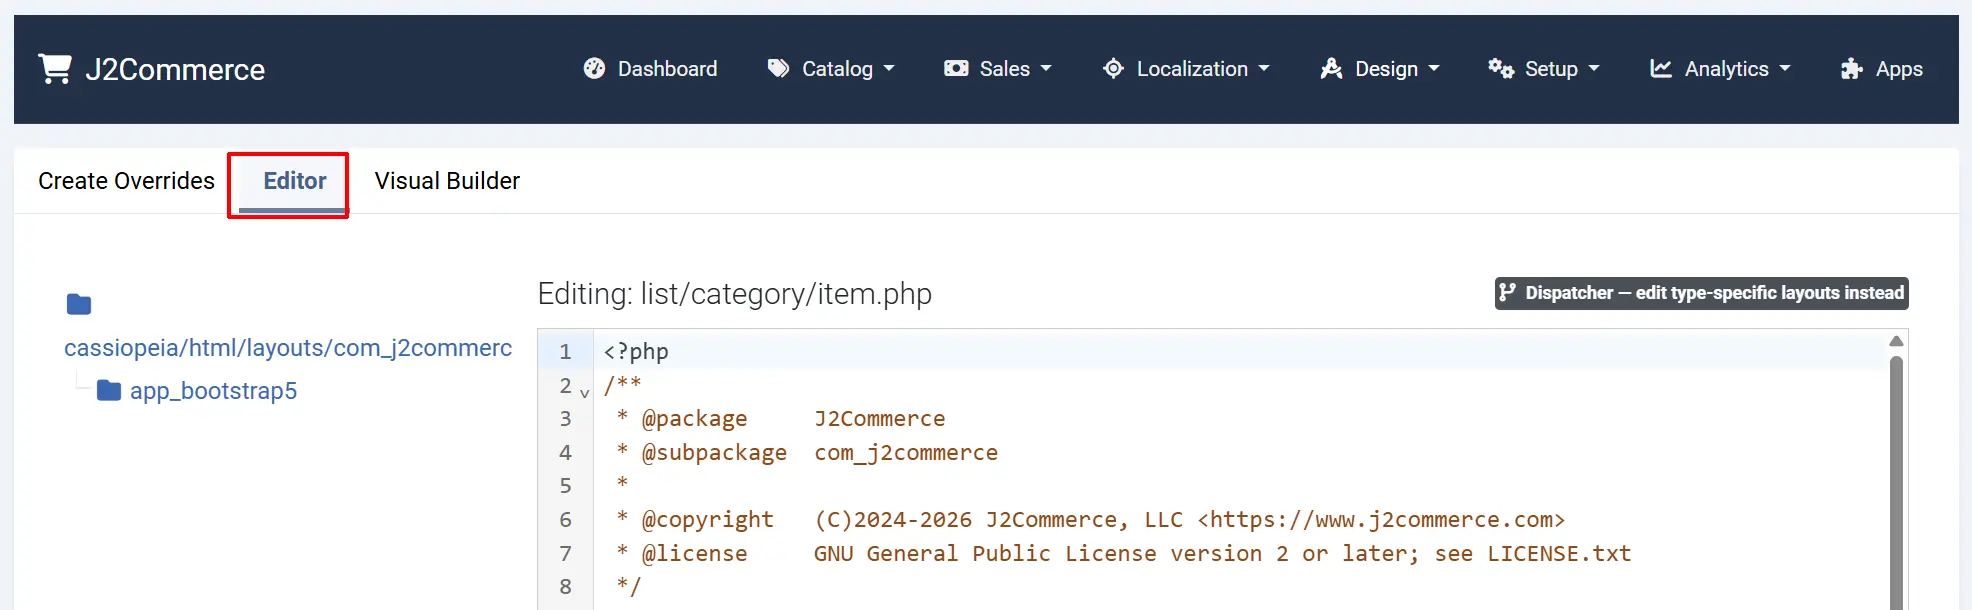Click the Localization crosshair icon

1113,68
